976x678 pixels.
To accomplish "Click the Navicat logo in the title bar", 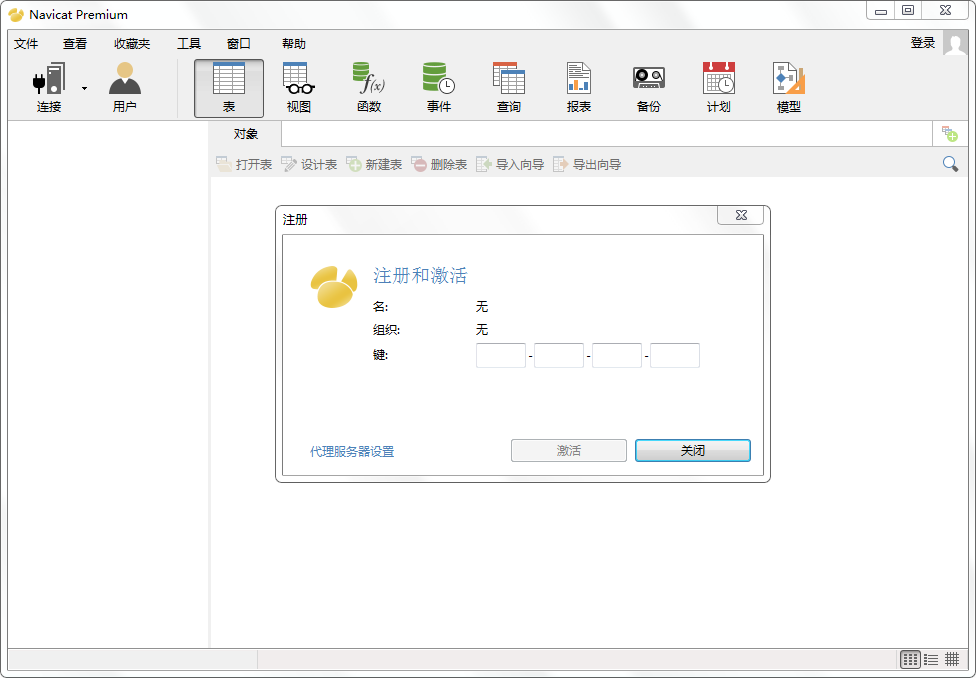I will (x=16, y=14).
